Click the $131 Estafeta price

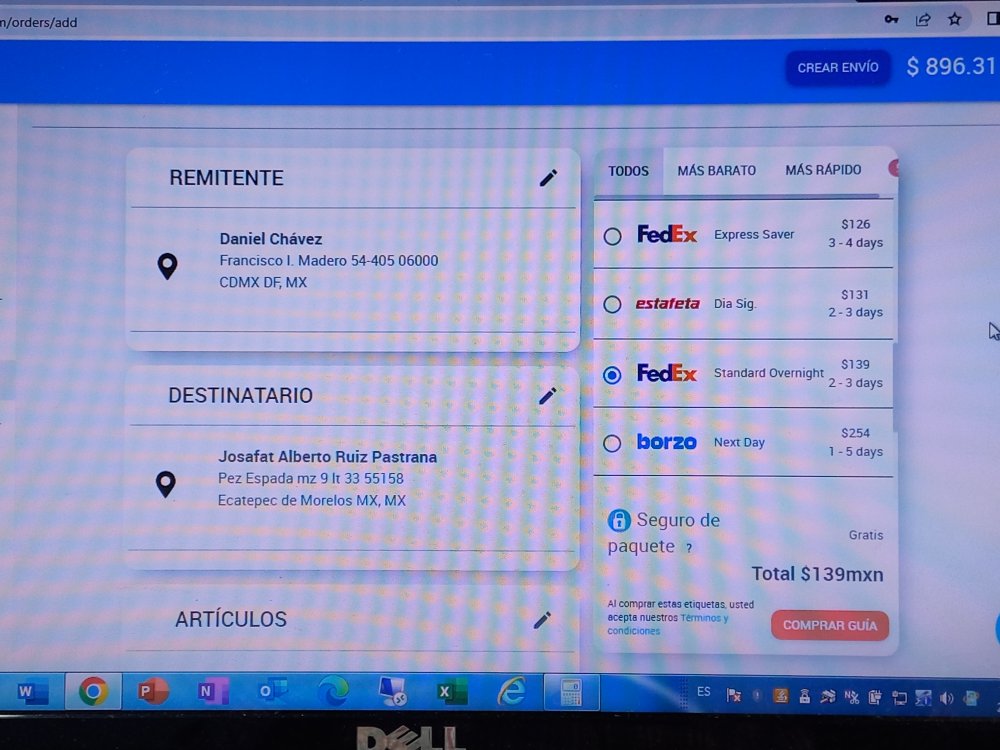pyautogui.click(x=855, y=295)
